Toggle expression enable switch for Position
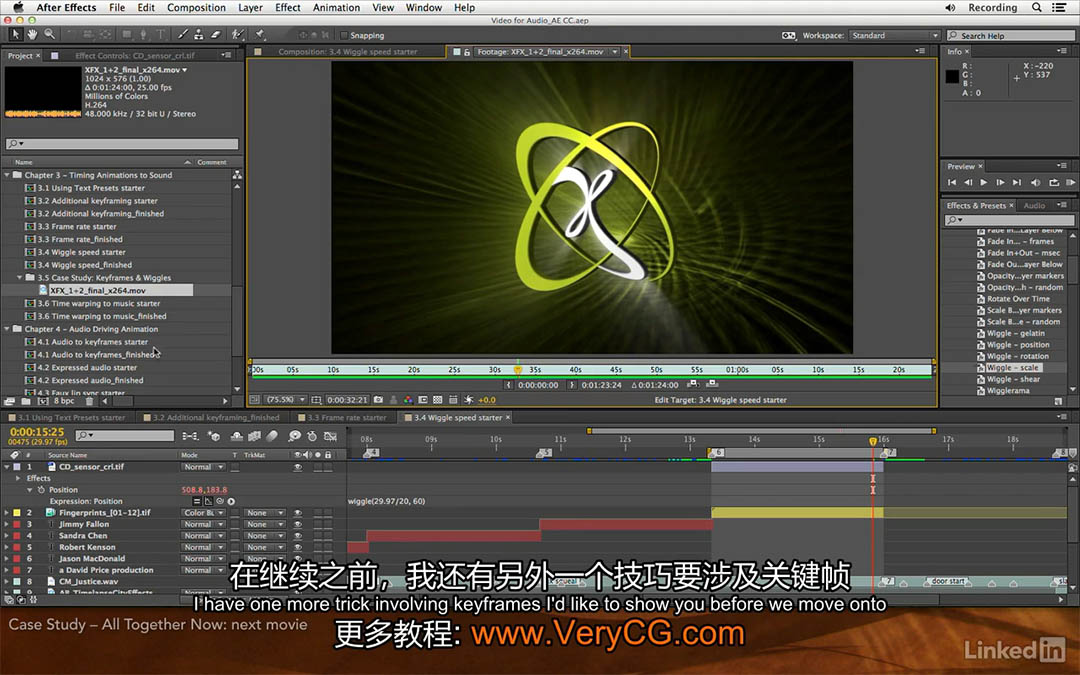 pyautogui.click(x=197, y=501)
